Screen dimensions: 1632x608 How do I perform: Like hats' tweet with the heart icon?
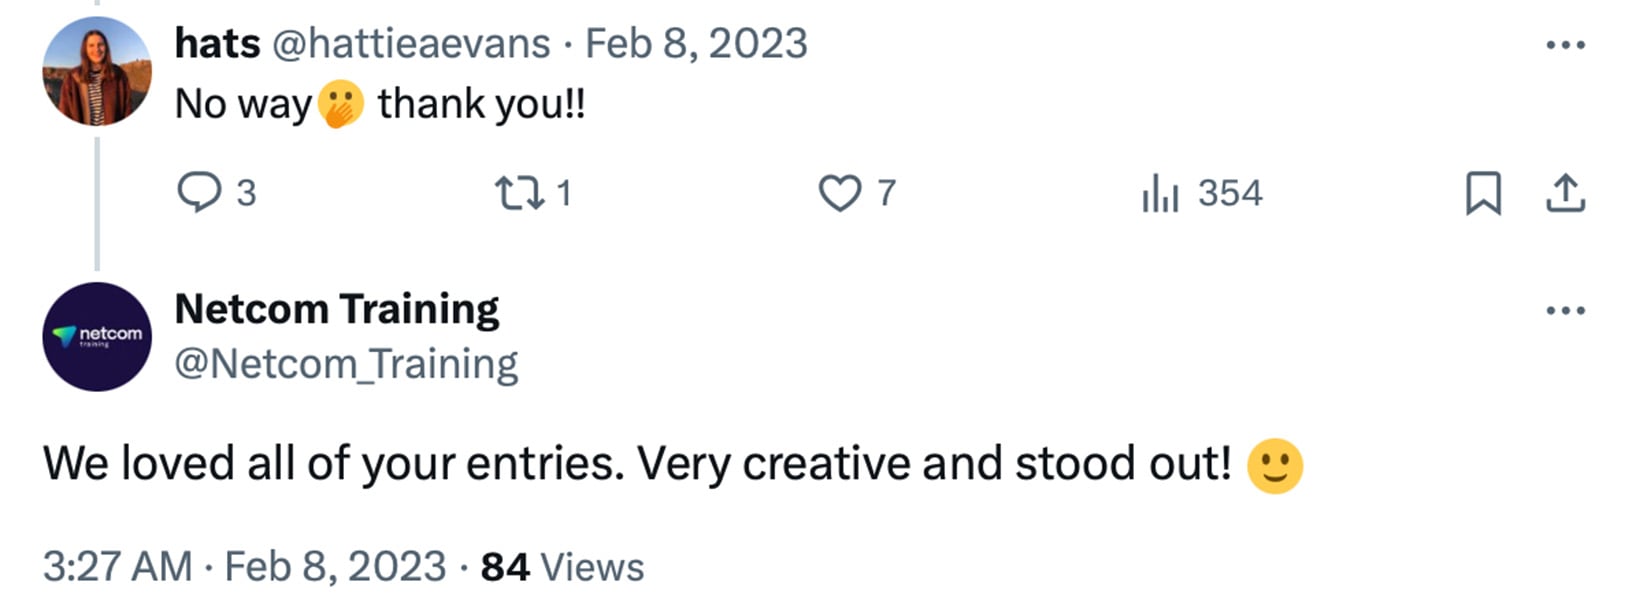(x=839, y=192)
